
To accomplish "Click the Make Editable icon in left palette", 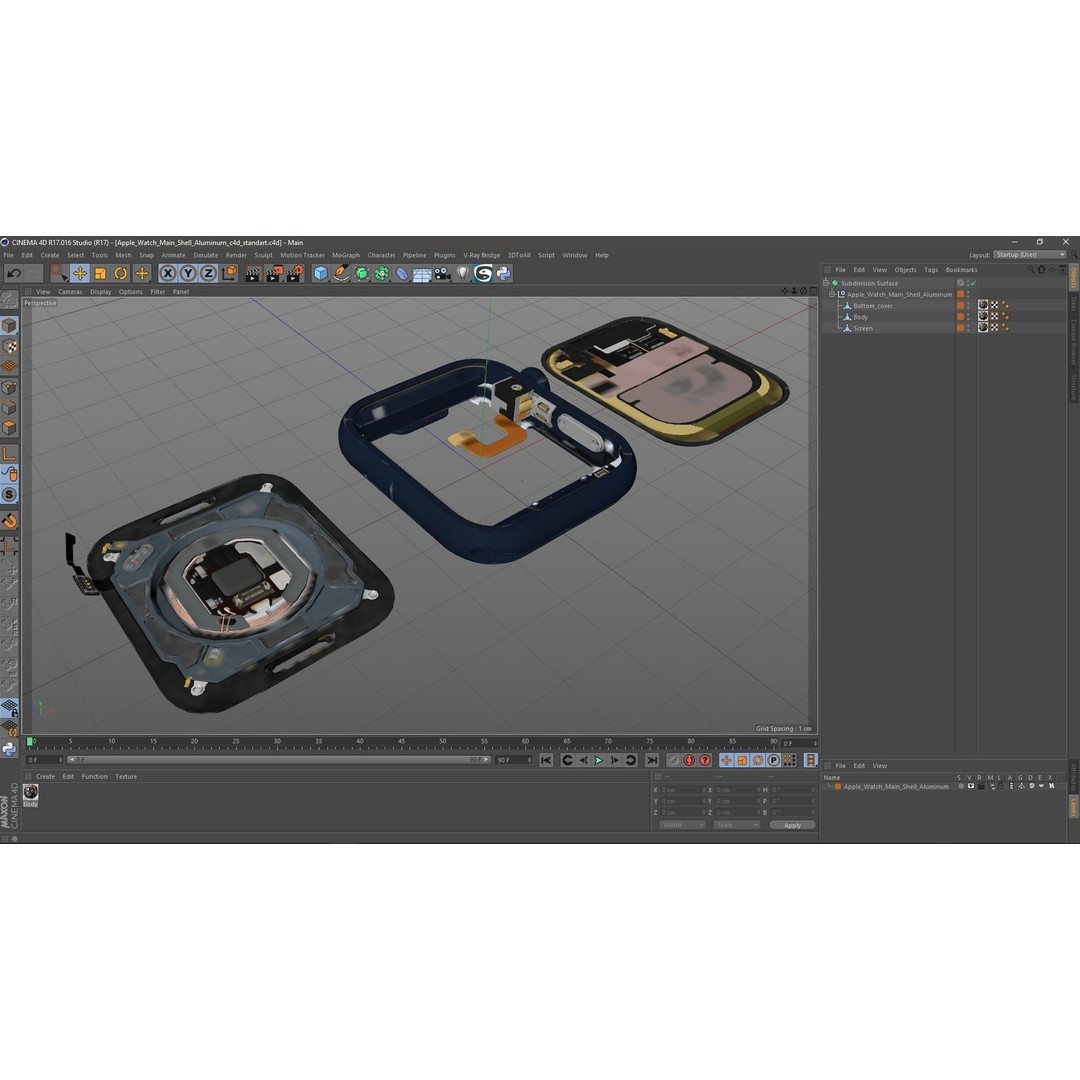I will click(x=9, y=300).
